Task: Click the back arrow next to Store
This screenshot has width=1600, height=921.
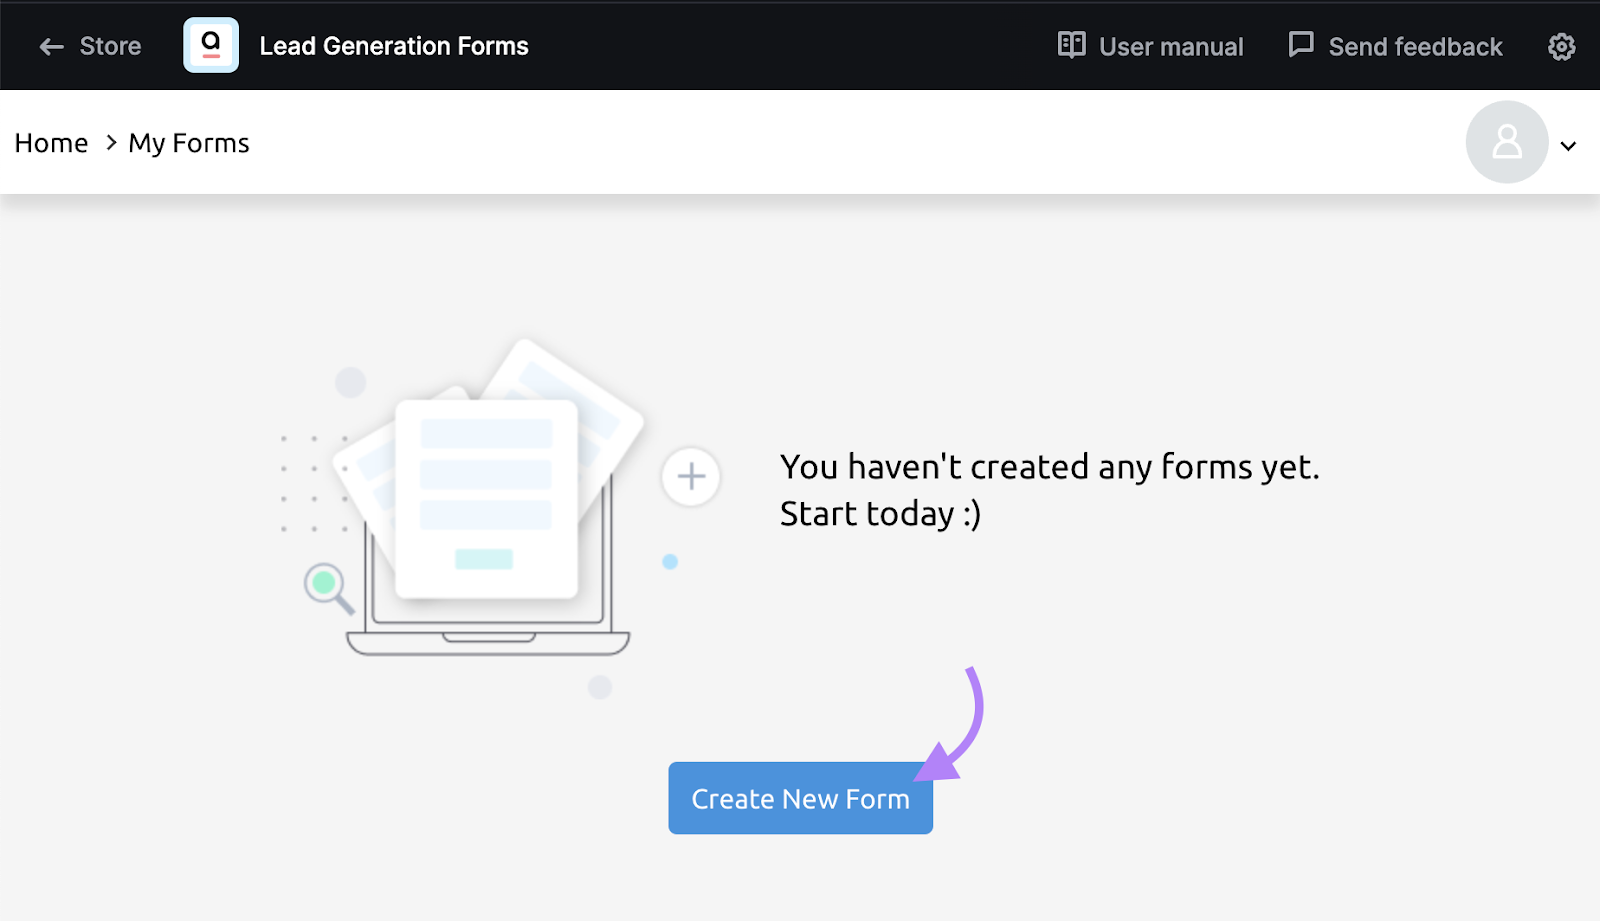Action: pos(51,46)
